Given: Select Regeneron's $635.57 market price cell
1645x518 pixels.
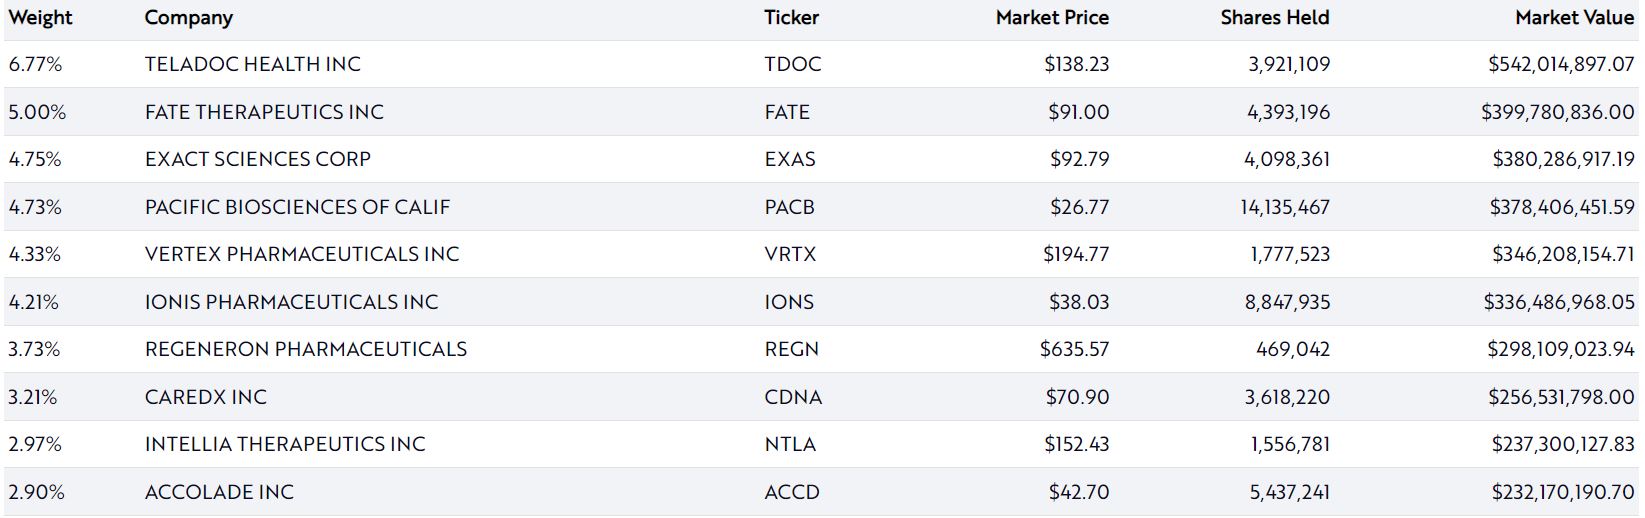Looking at the screenshot, I should tap(1074, 349).
